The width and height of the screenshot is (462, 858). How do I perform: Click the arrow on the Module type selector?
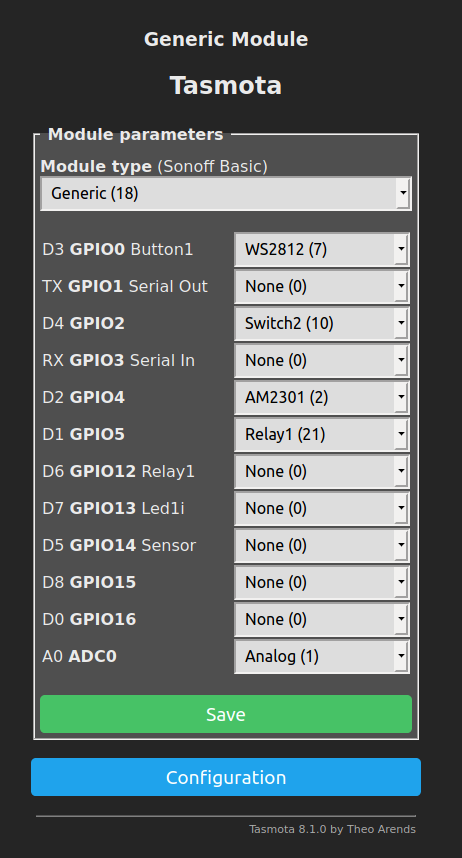[403, 193]
